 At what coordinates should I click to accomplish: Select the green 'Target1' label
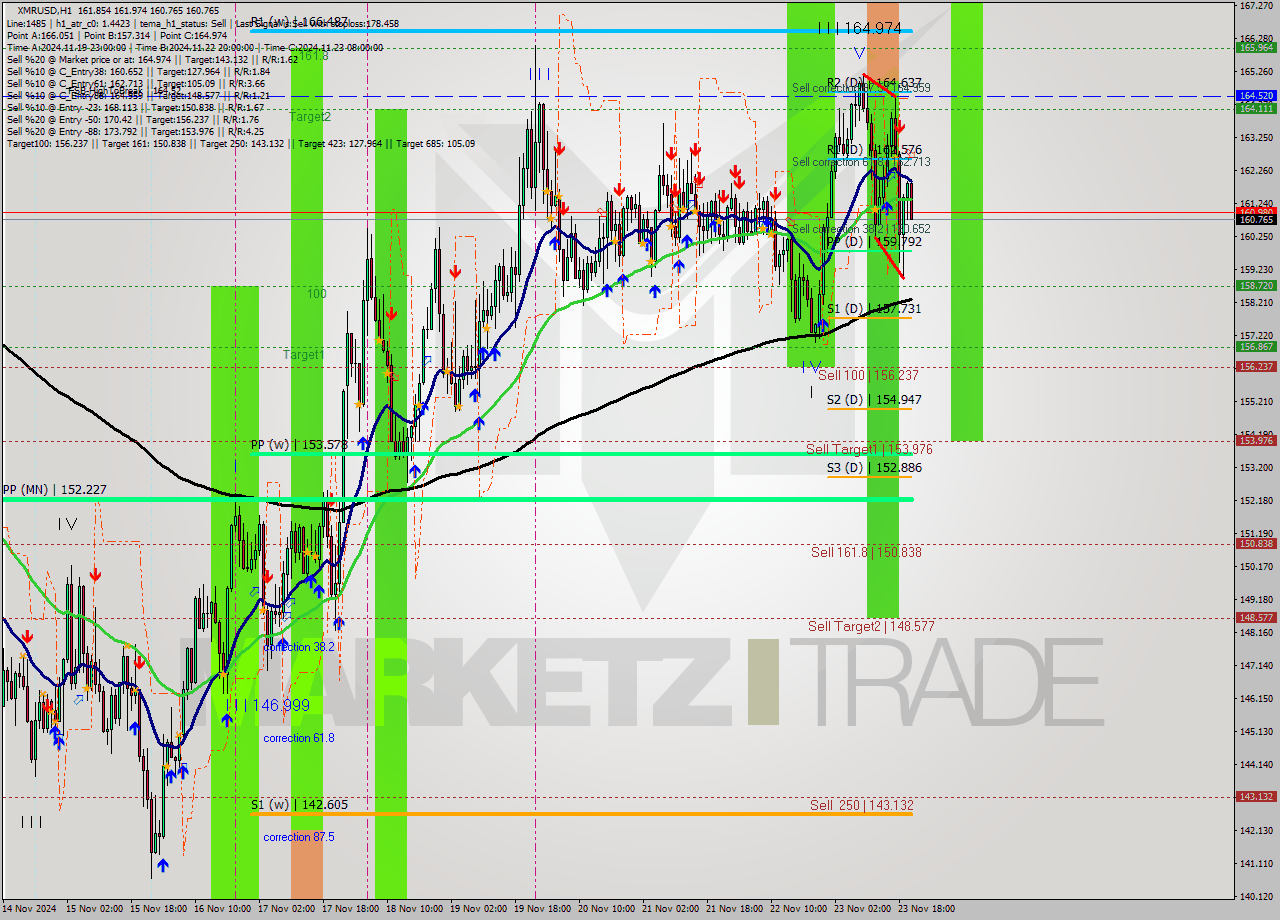[303, 354]
